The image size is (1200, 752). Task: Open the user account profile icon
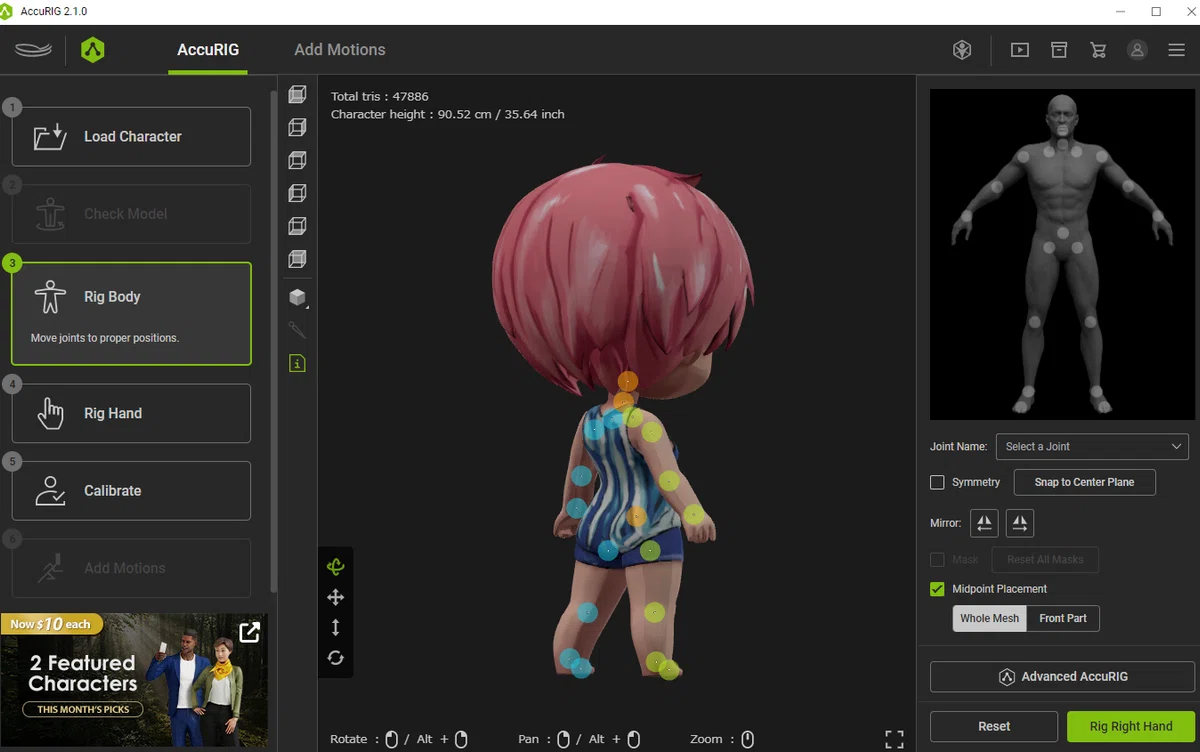tap(1137, 50)
